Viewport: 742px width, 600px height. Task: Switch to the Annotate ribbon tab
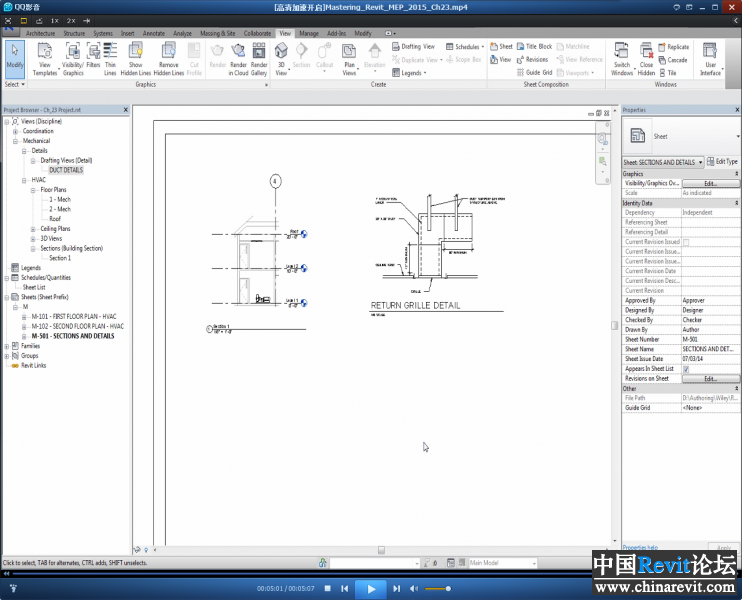click(x=154, y=34)
